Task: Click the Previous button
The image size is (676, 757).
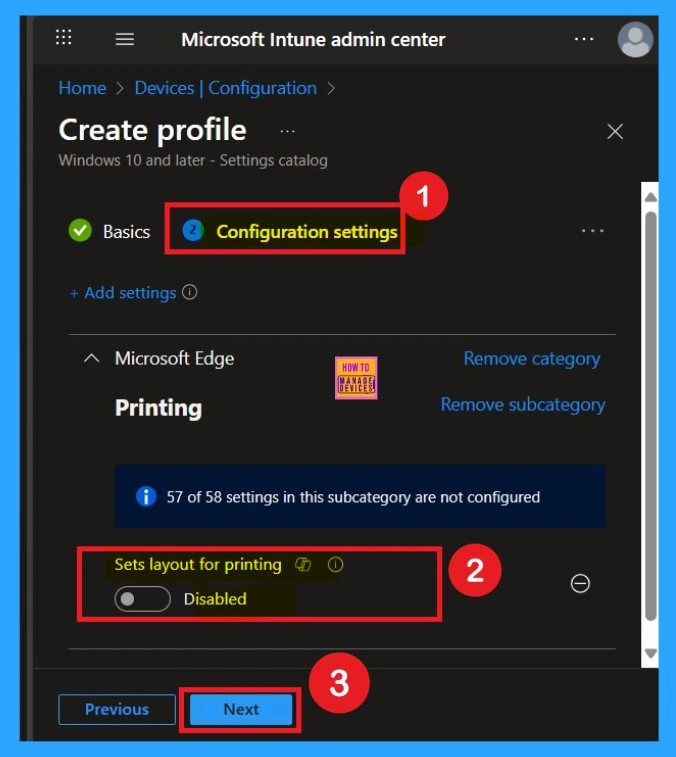Action: tap(117, 709)
